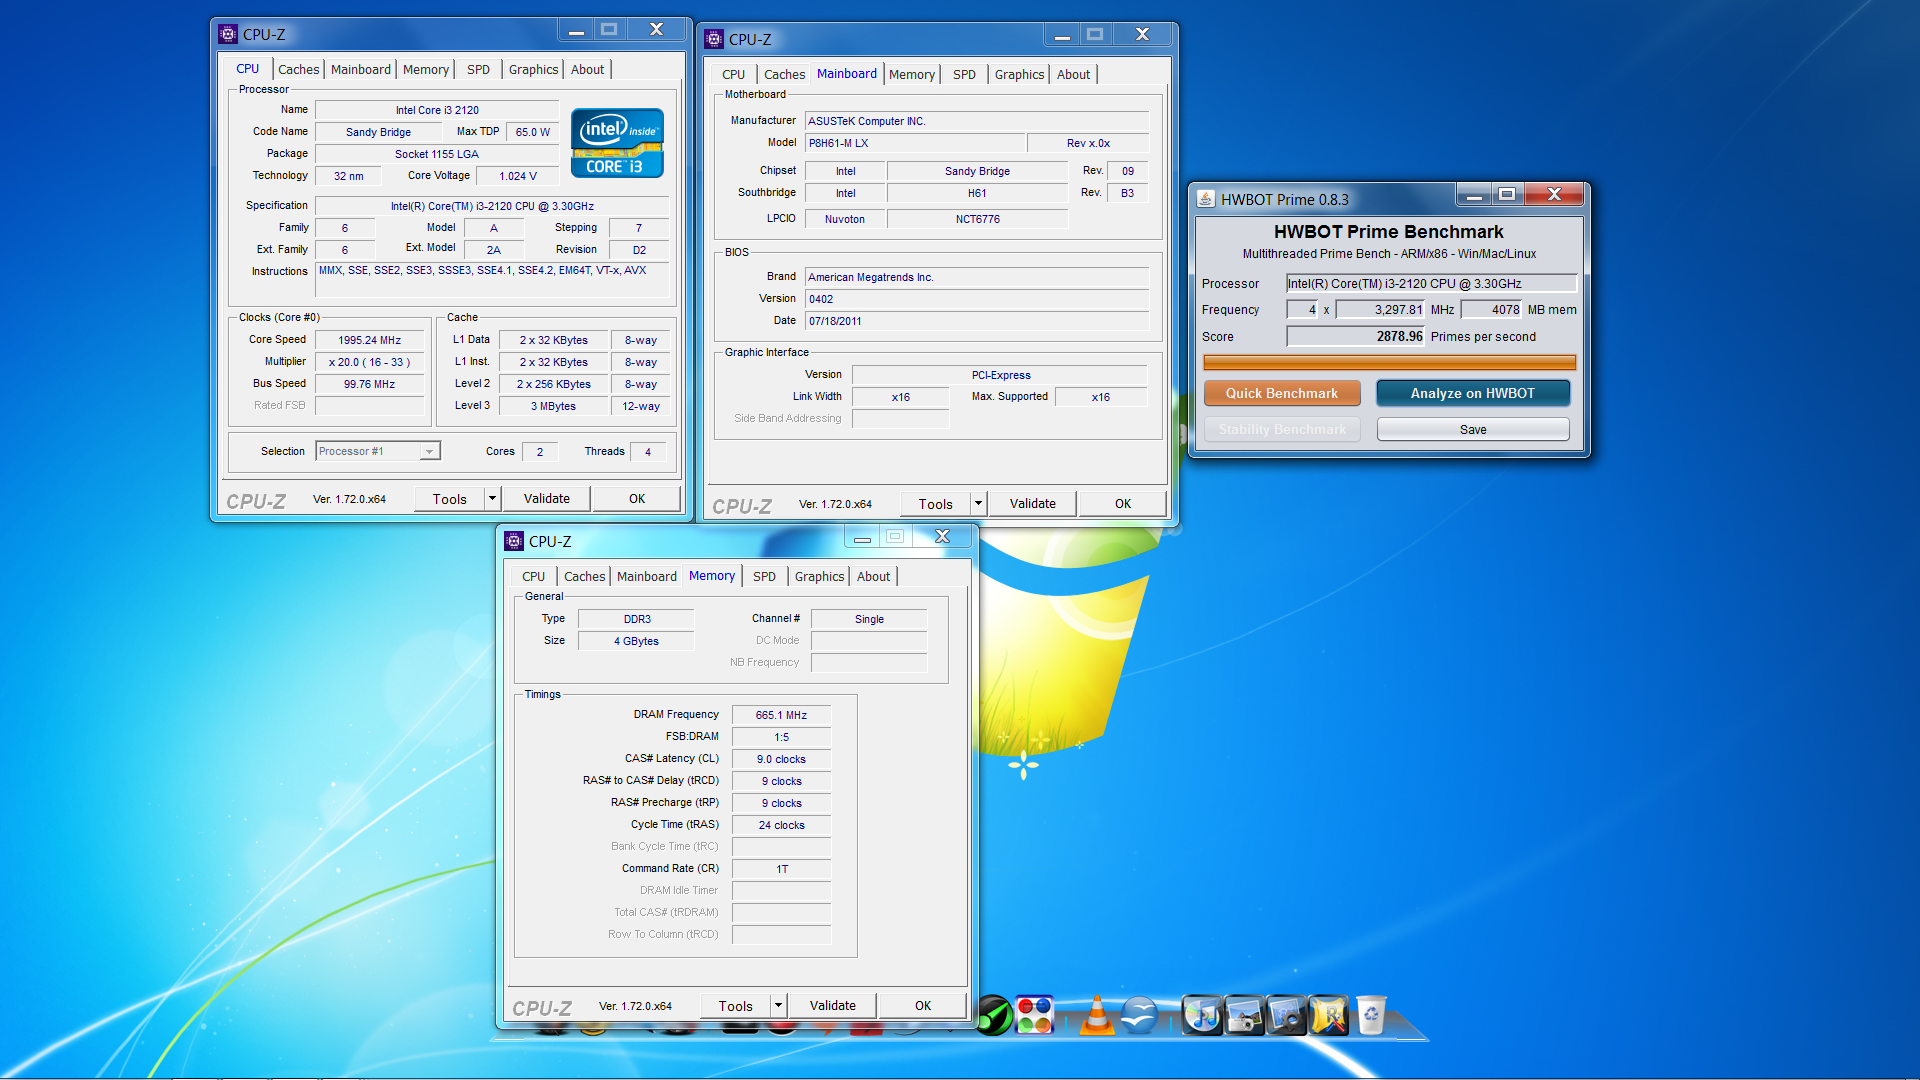Click the orange HWBOT benchmark progress bar

(x=1389, y=362)
